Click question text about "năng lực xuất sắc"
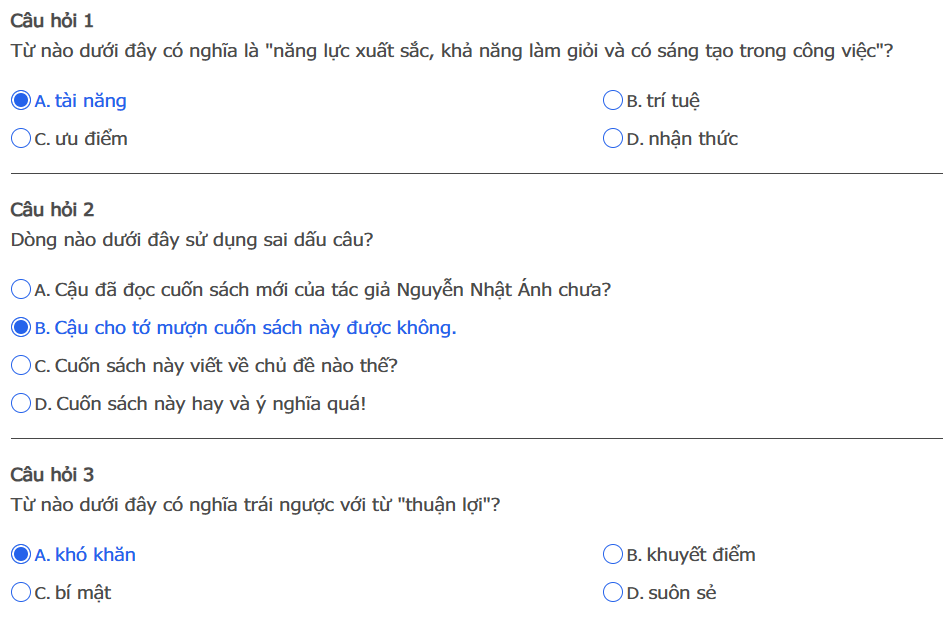The width and height of the screenshot is (943, 626). (x=450, y=51)
